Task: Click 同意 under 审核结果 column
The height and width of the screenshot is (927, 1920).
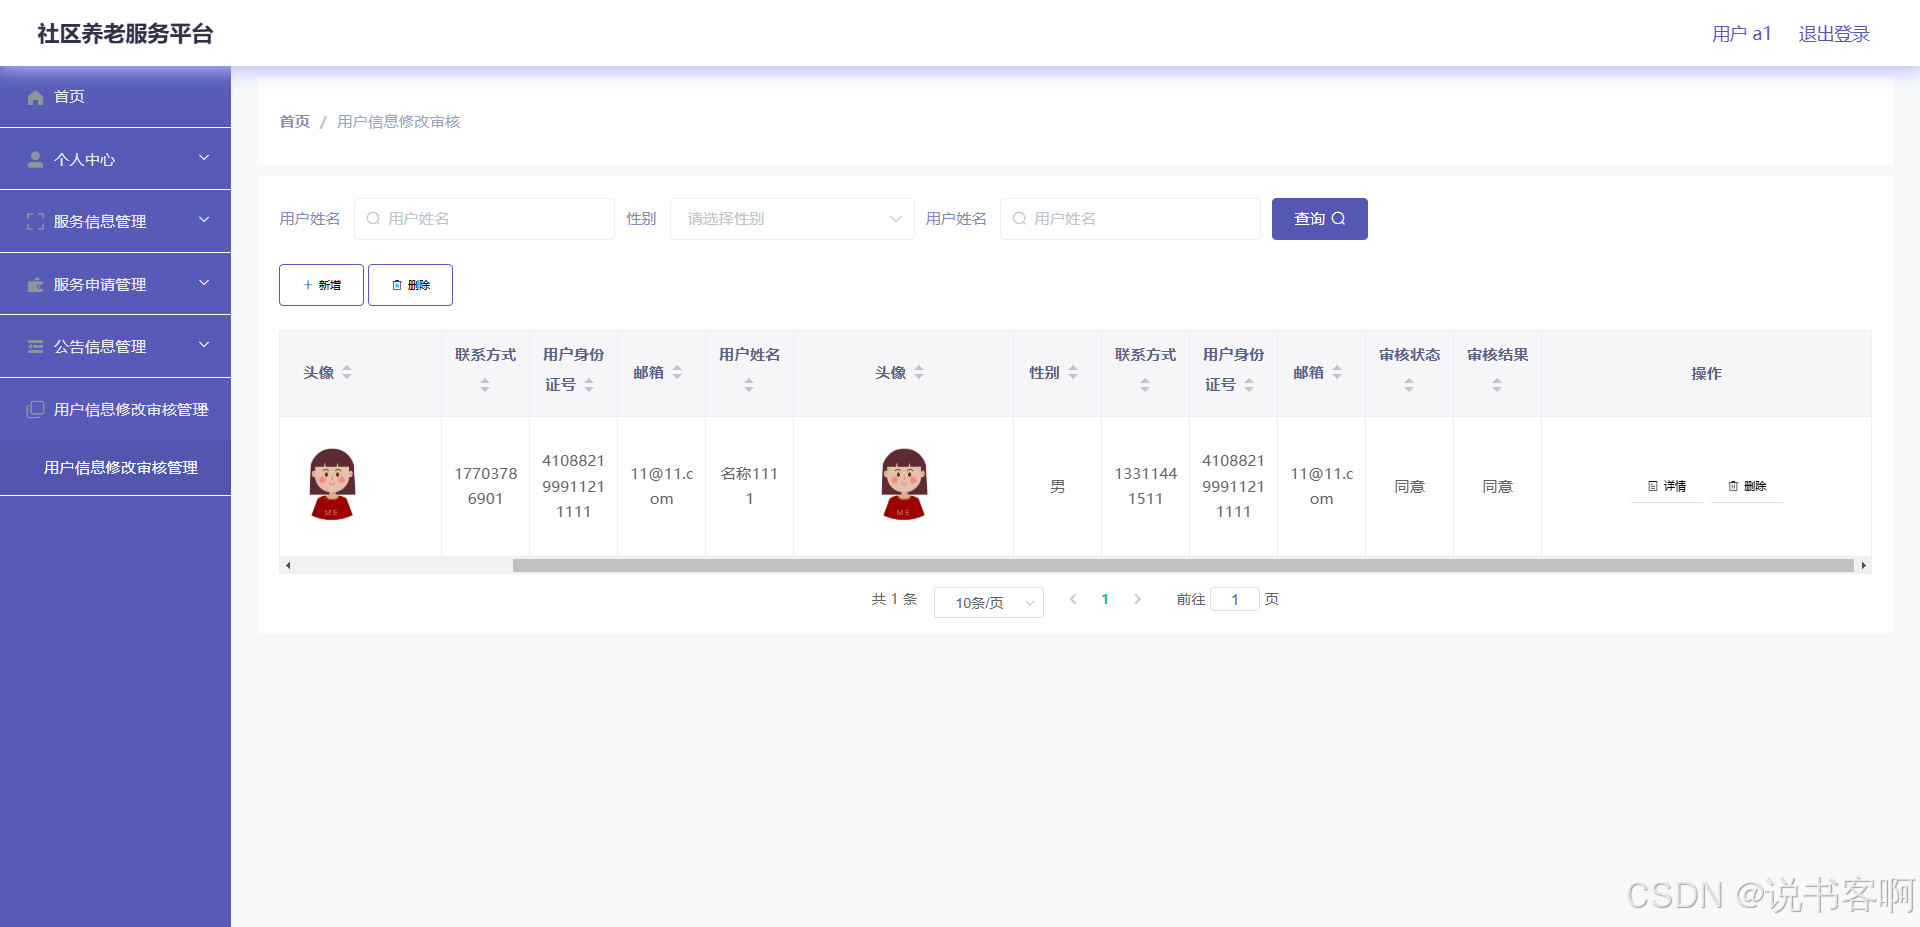Action: (x=1497, y=487)
